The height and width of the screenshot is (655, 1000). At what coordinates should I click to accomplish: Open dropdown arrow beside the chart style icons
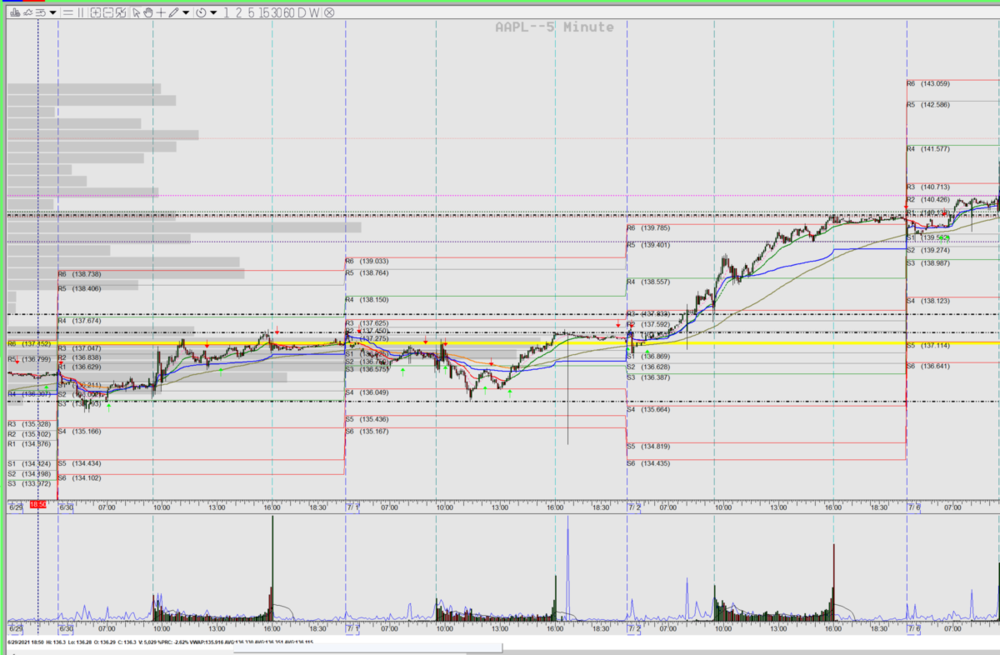coord(53,13)
